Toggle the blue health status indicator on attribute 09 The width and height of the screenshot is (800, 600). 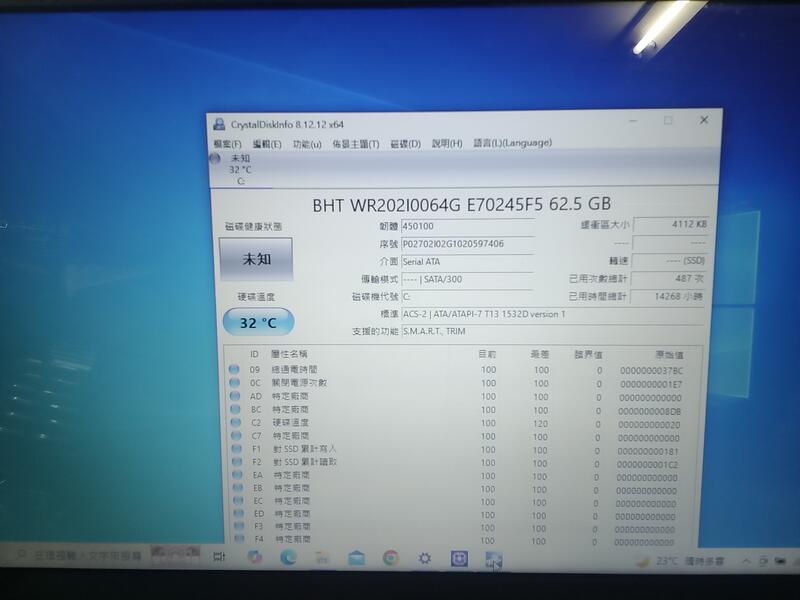point(235,368)
